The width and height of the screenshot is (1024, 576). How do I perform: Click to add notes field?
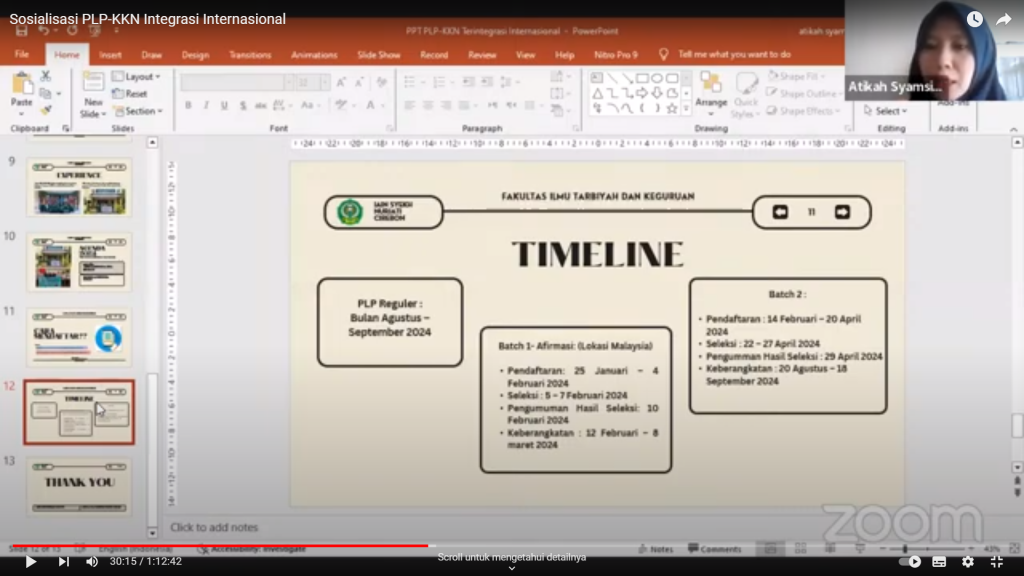tap(214, 527)
